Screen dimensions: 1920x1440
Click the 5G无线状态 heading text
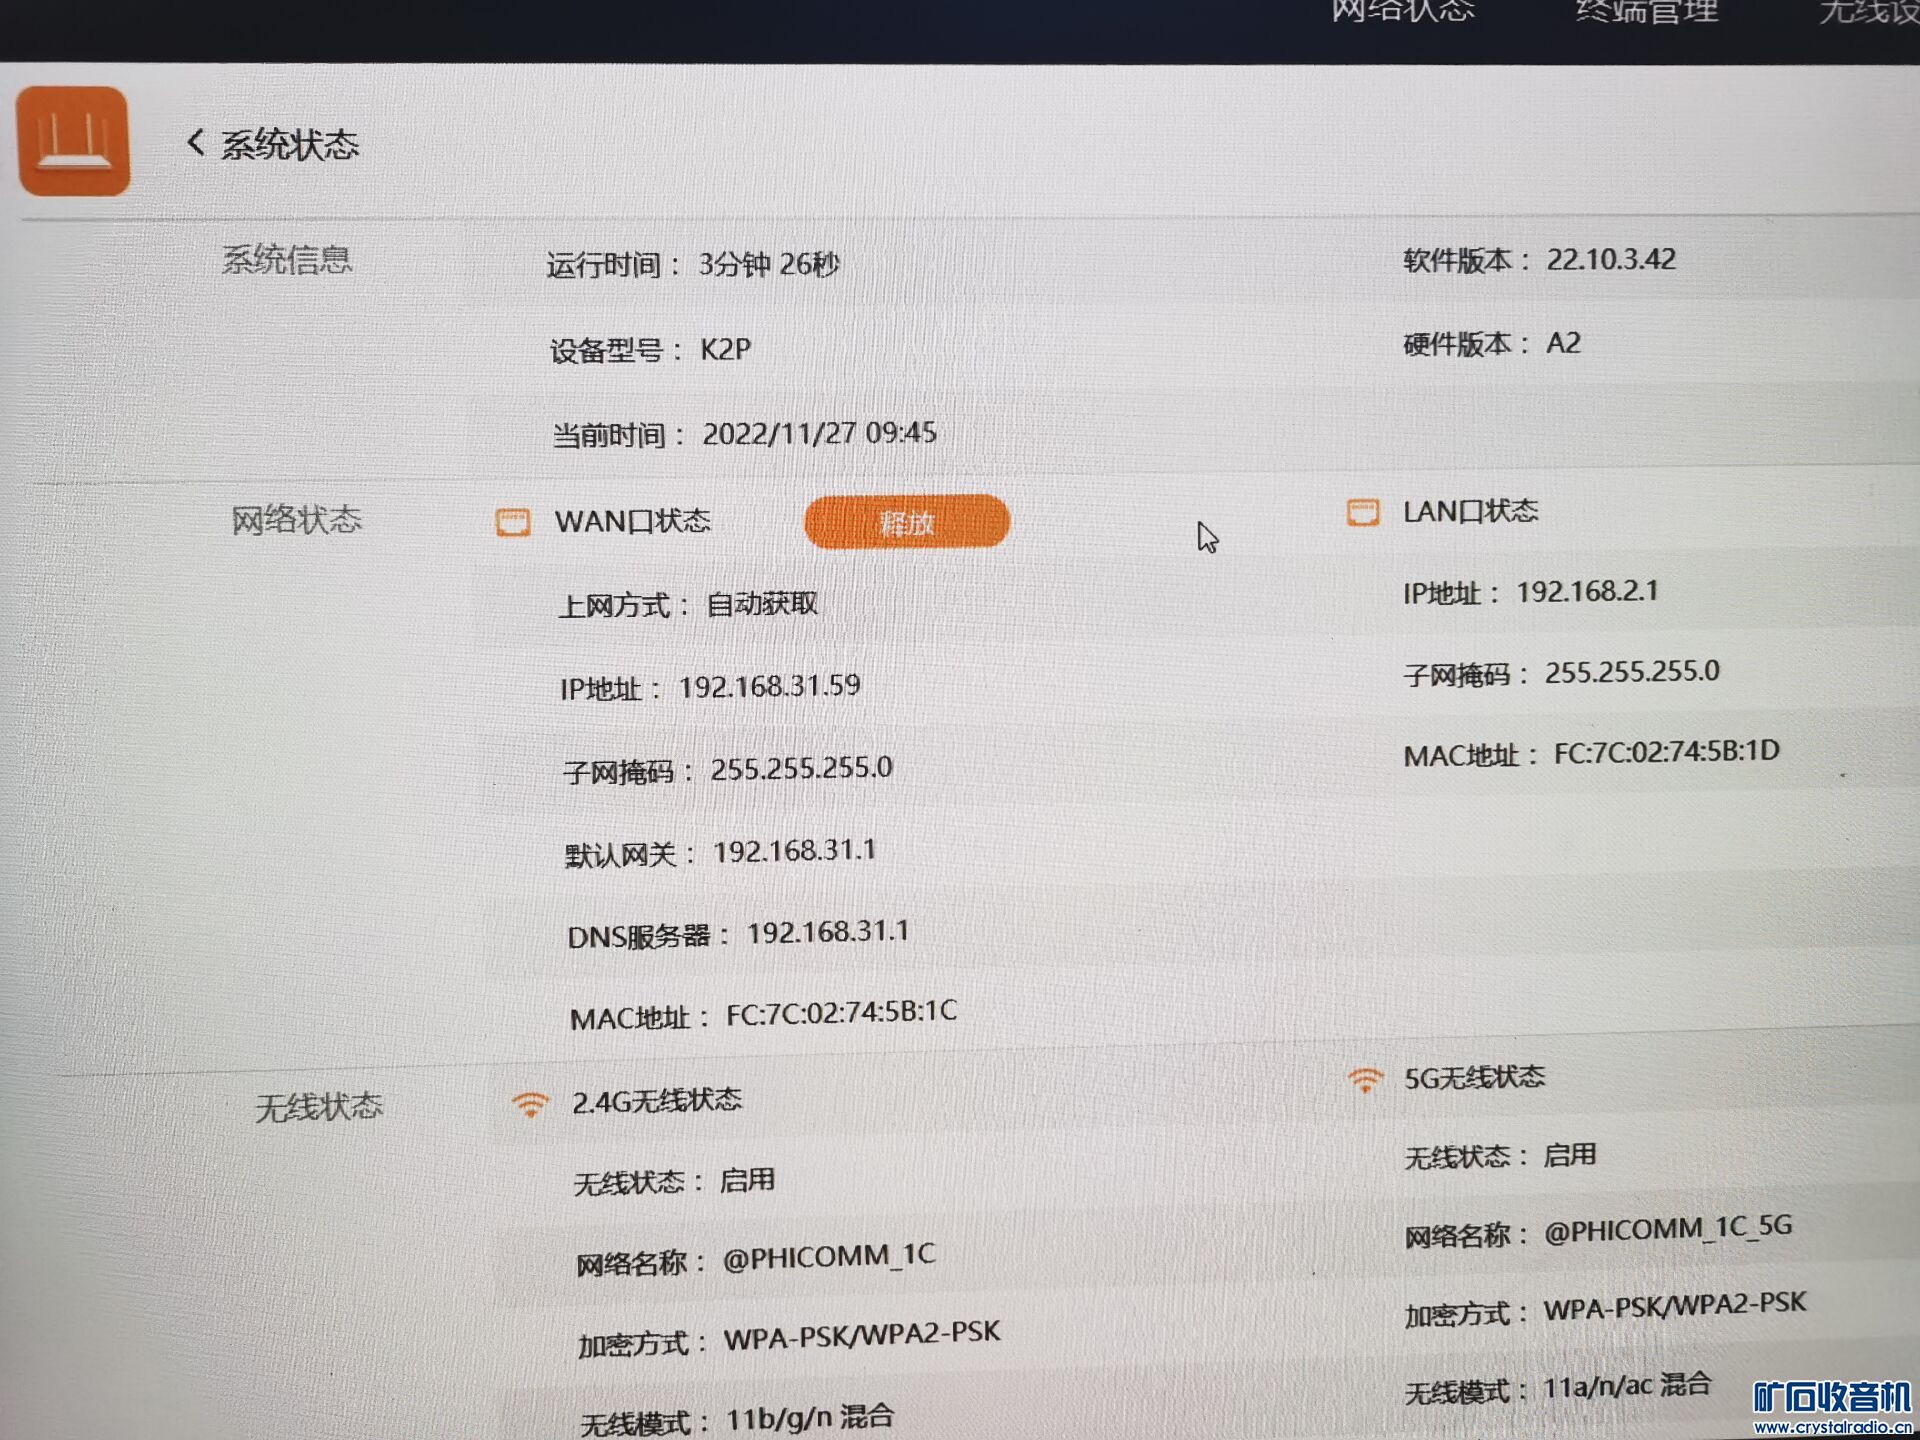click(x=1474, y=1077)
